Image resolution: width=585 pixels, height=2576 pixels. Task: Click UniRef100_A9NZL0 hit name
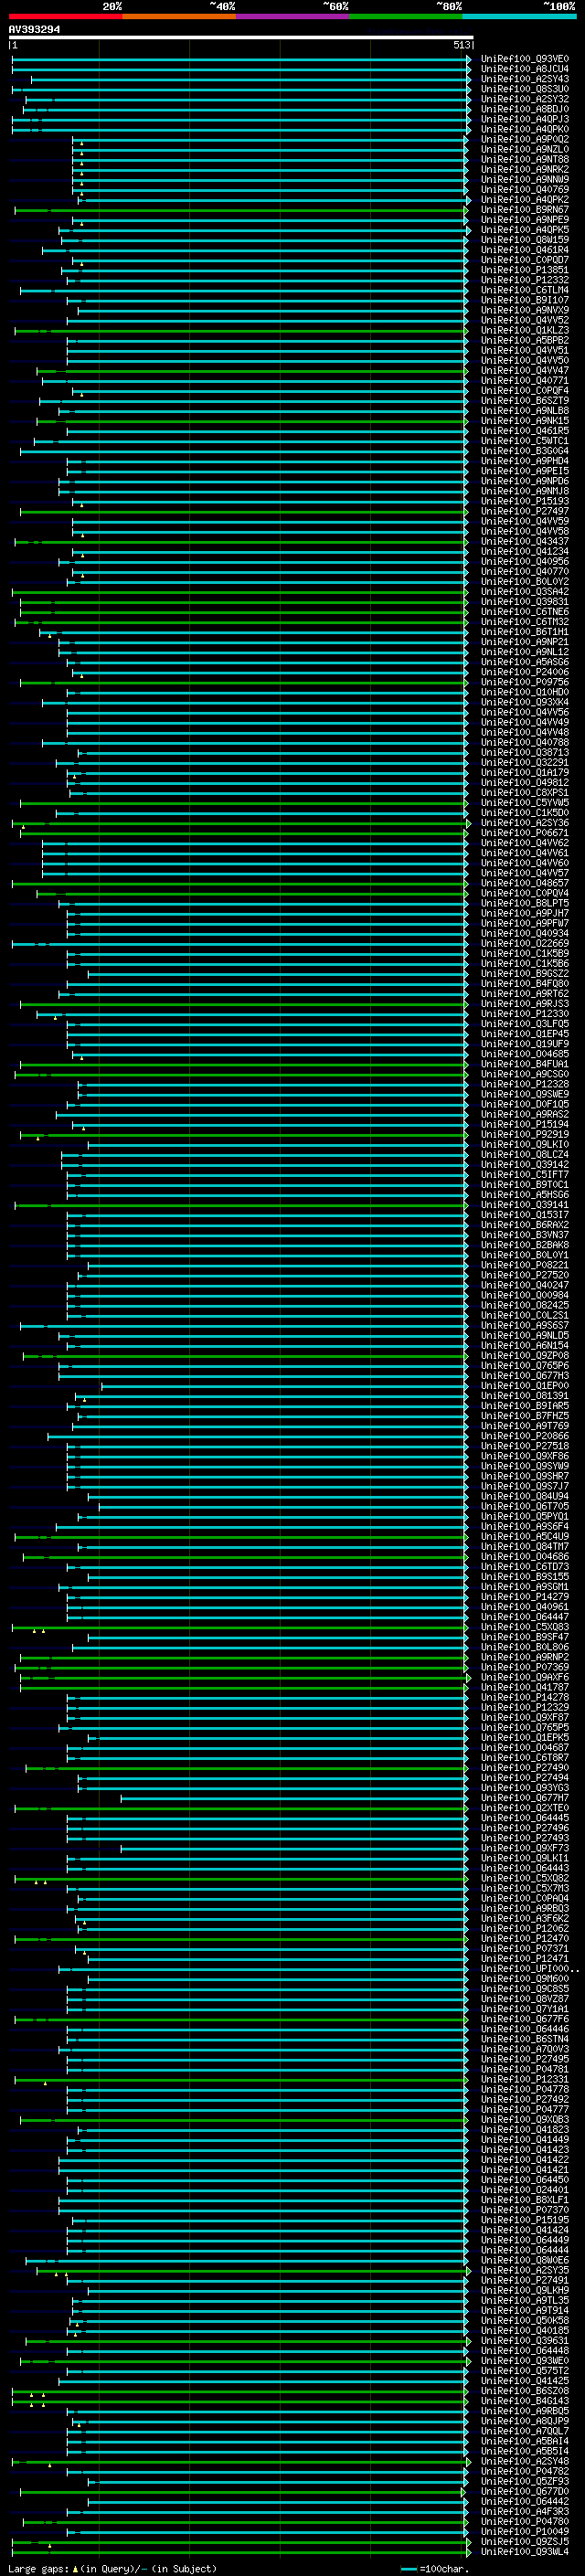pyautogui.click(x=525, y=149)
